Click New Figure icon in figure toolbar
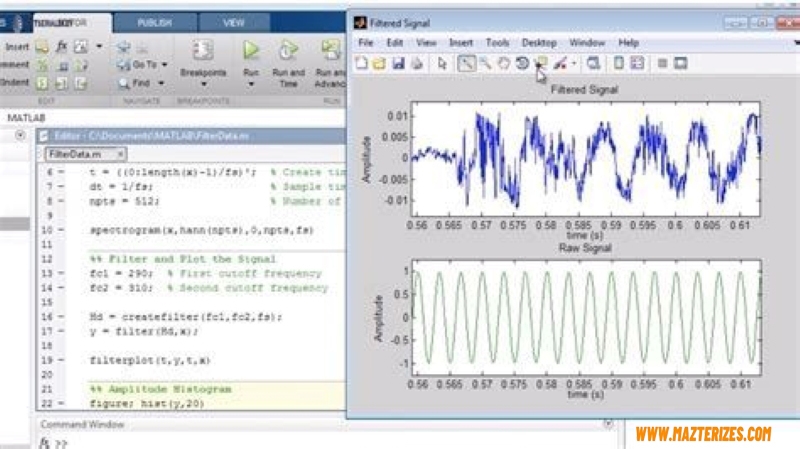The width and height of the screenshot is (800, 449). click(361, 64)
